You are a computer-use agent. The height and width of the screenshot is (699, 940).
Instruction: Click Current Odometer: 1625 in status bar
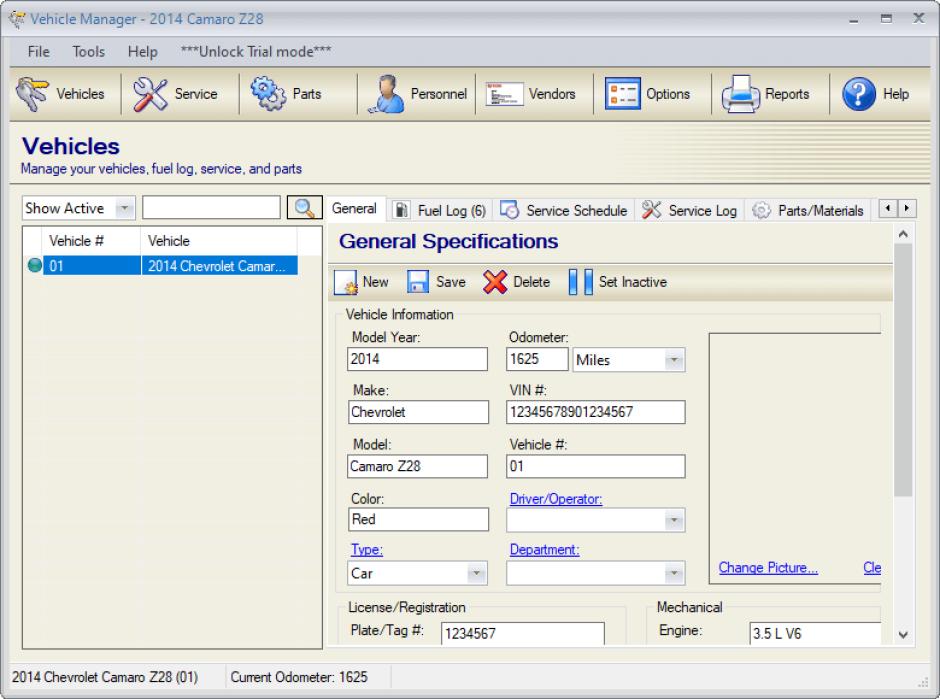(x=299, y=677)
